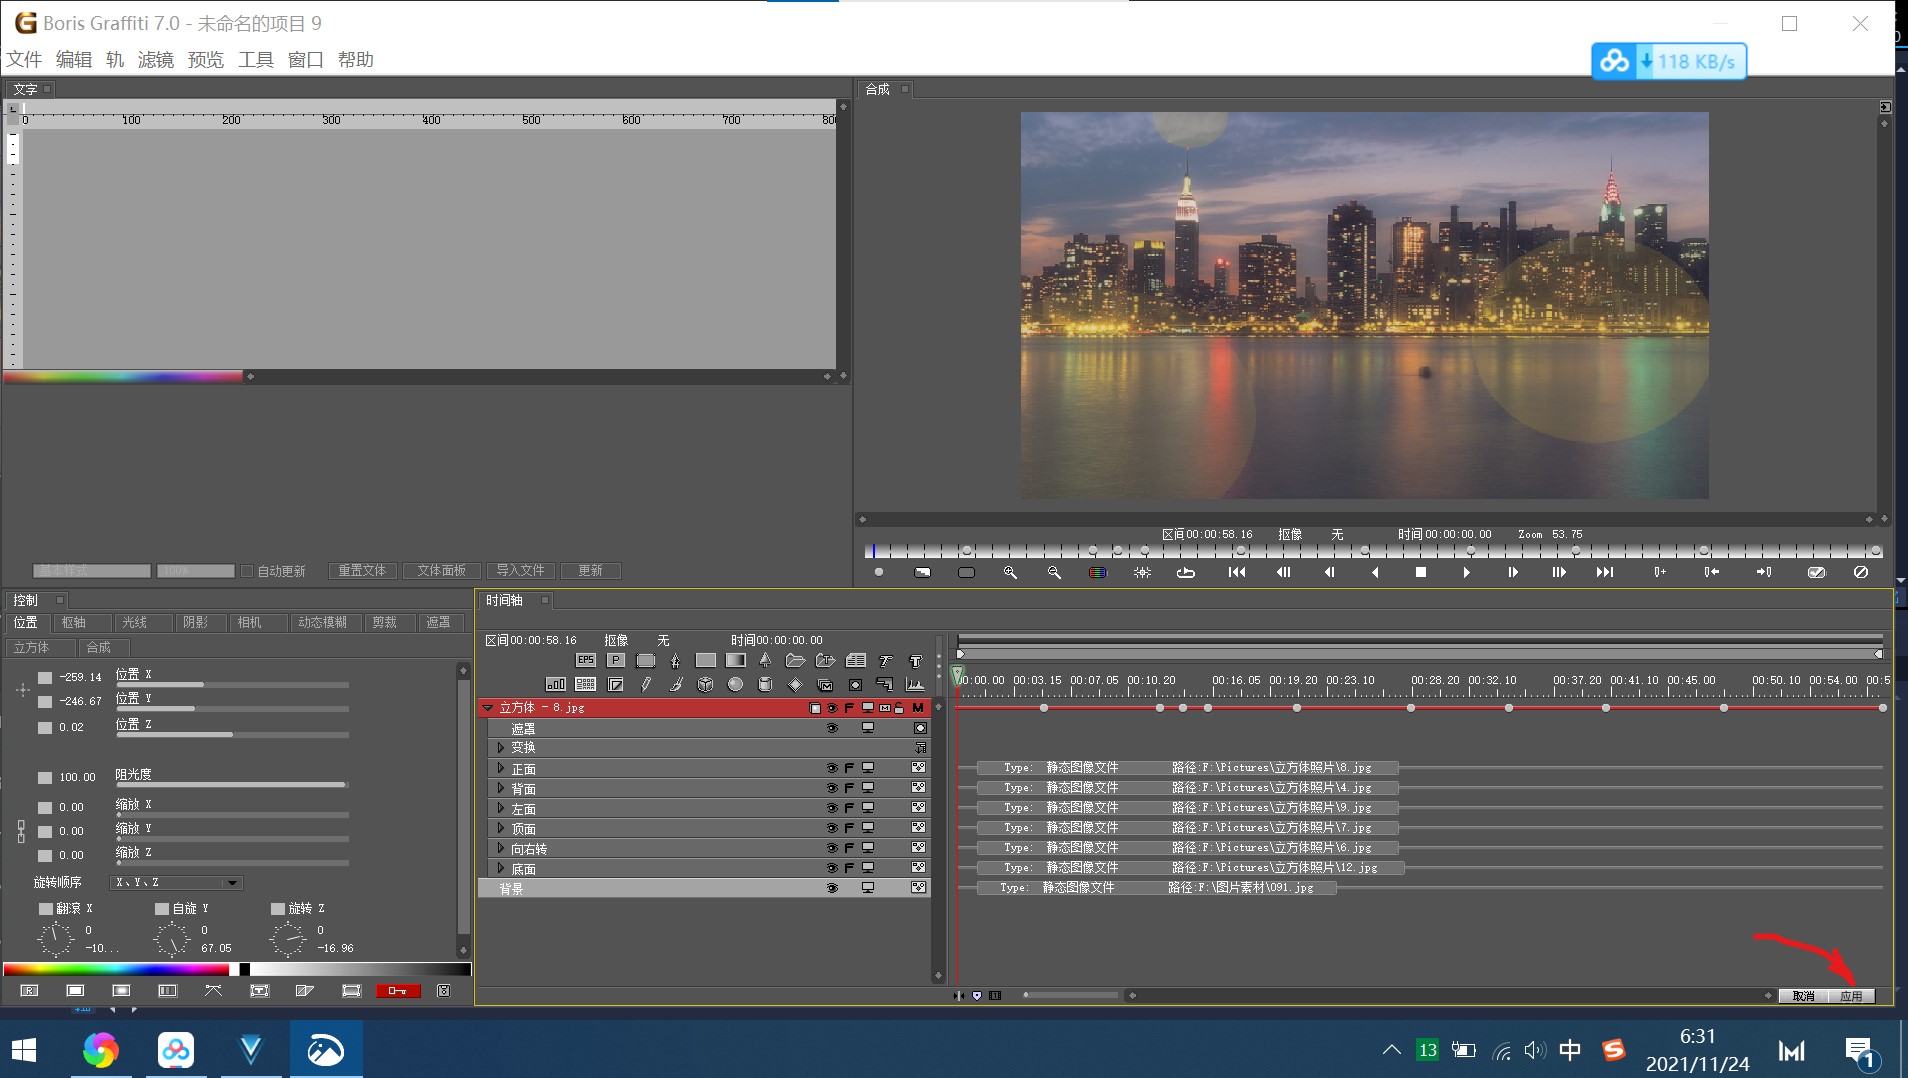Expand the 左面 track
This screenshot has height=1078, width=1908.
pyautogui.click(x=501, y=808)
